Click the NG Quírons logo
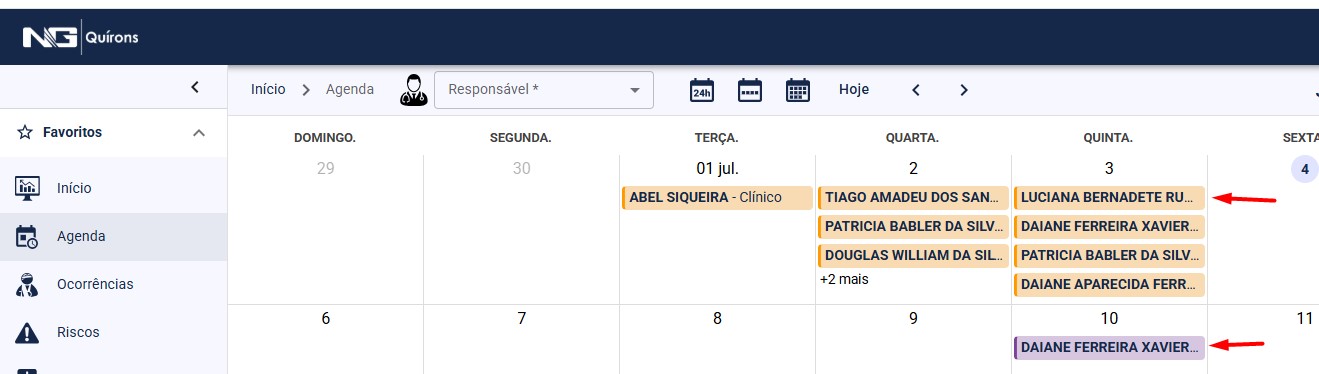1319x374 pixels. 80,38
